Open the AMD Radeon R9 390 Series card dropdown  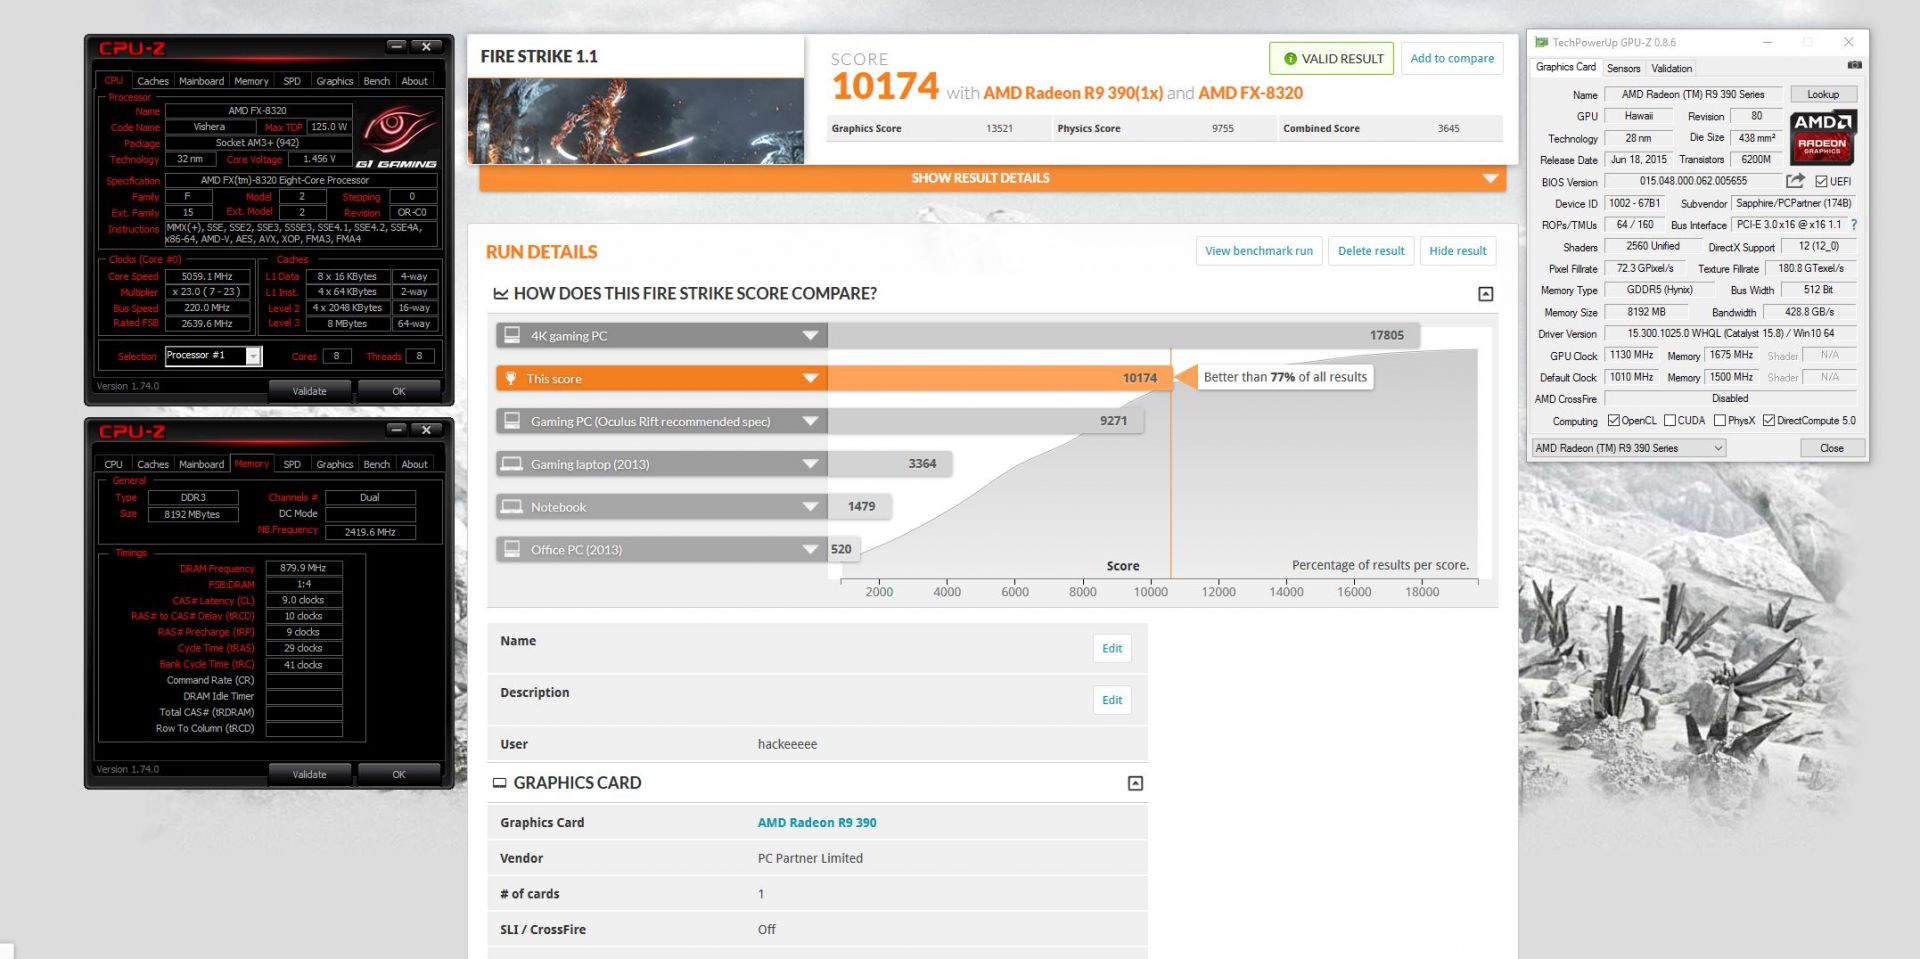(1629, 448)
